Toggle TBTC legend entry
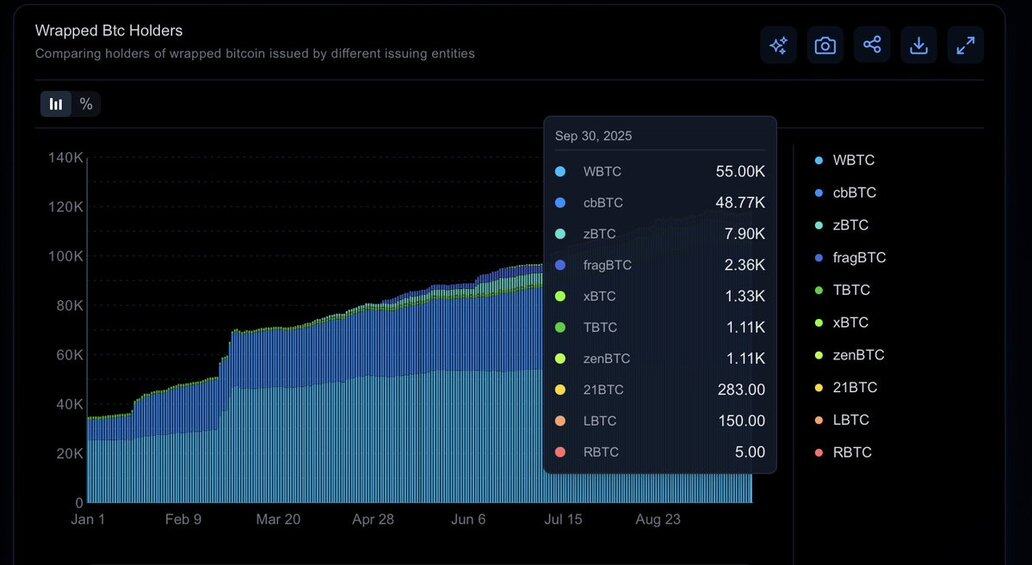The image size is (1032, 565). (x=851, y=290)
